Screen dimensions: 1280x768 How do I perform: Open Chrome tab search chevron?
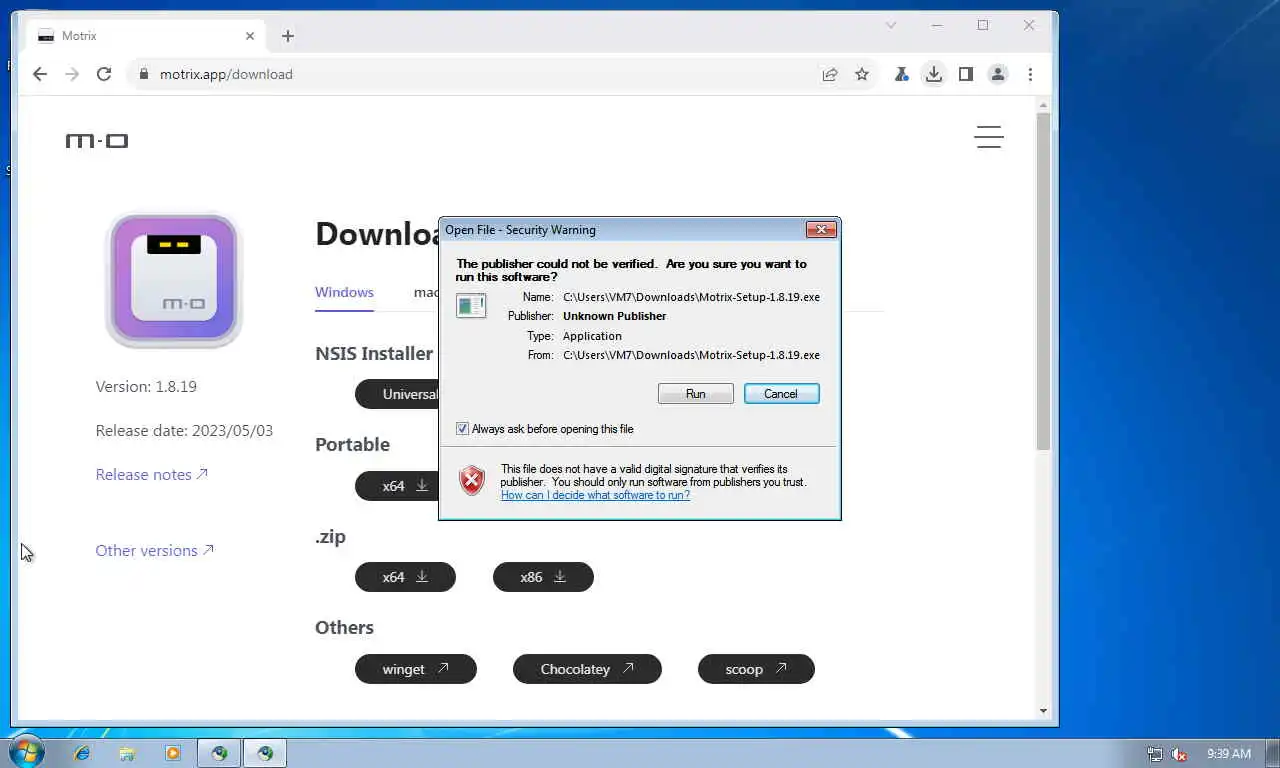891,25
